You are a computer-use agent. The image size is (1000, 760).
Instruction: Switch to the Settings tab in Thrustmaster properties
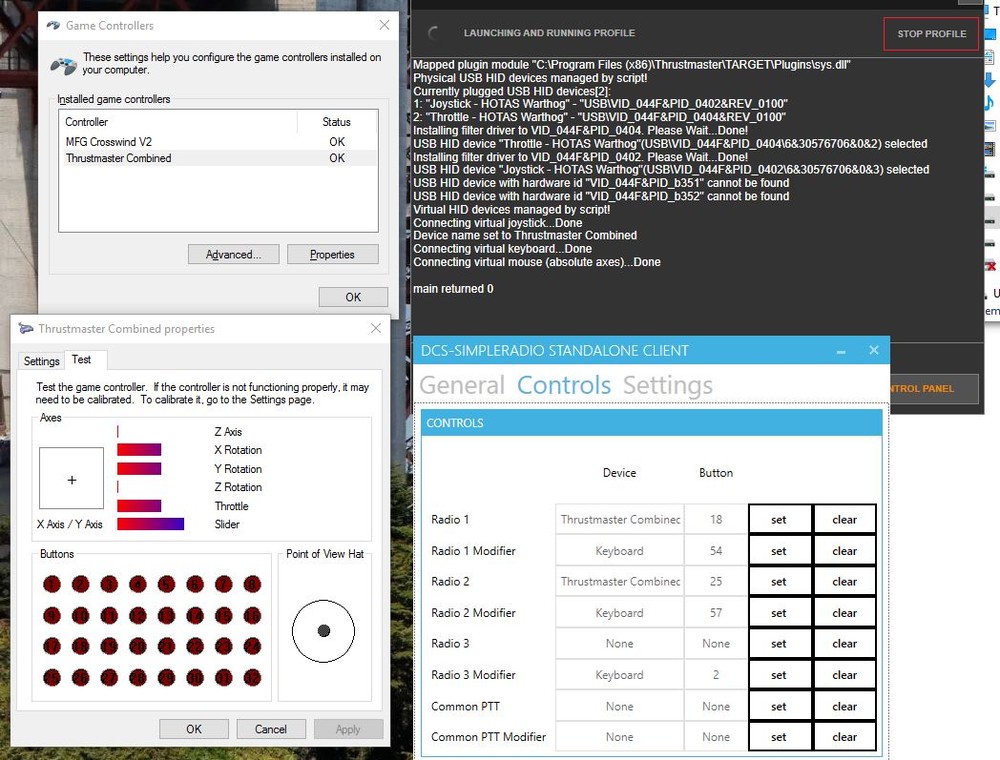tap(41, 361)
